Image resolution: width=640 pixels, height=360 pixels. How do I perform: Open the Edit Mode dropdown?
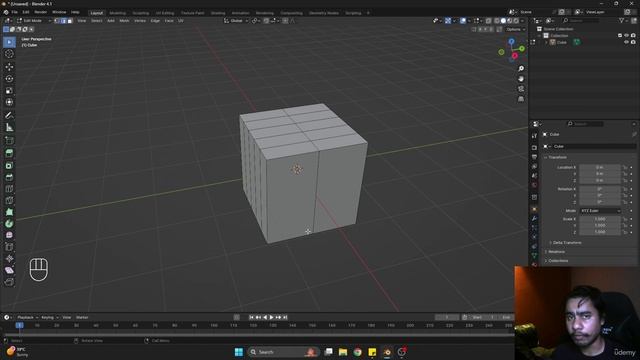coord(33,20)
